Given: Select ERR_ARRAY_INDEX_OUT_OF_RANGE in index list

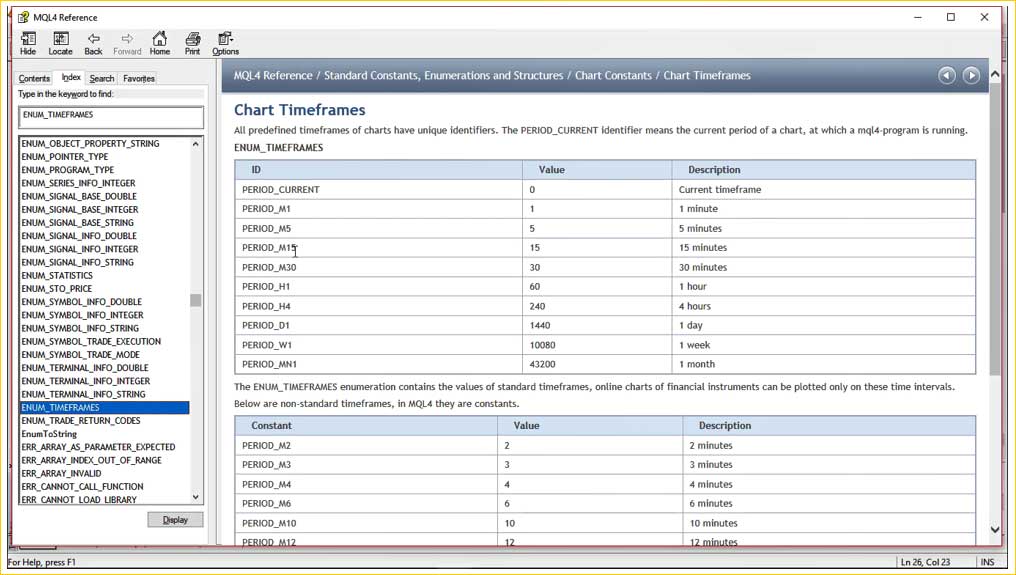Looking at the screenshot, I should pyautogui.click(x=91, y=460).
